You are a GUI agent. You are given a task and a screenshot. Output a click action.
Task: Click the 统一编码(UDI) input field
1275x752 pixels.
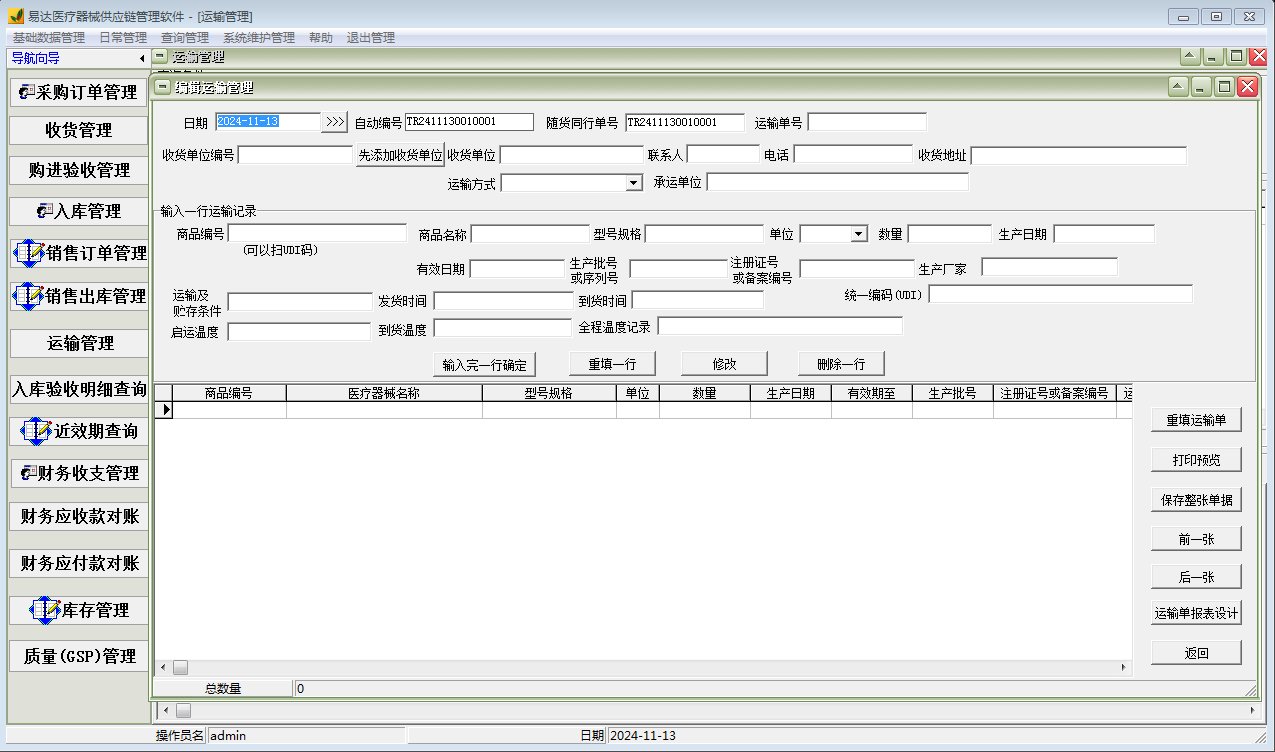pos(1060,294)
